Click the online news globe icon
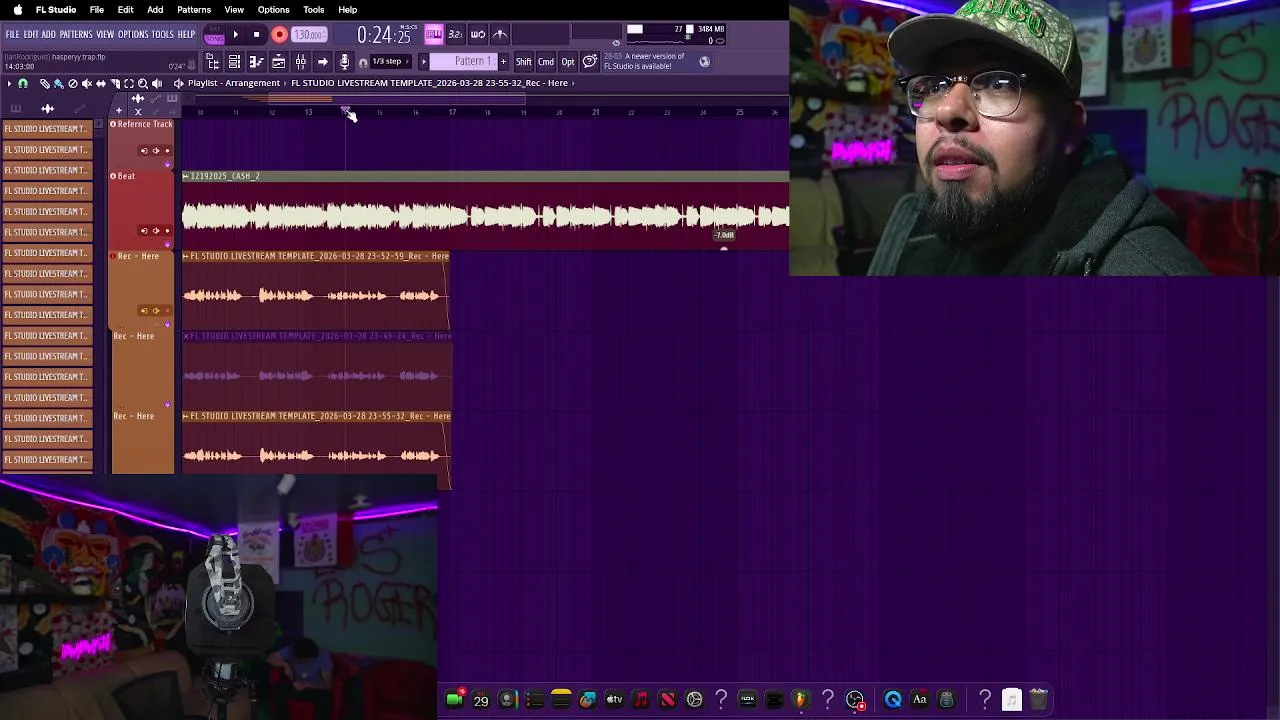The image size is (1280, 720). [x=704, y=61]
